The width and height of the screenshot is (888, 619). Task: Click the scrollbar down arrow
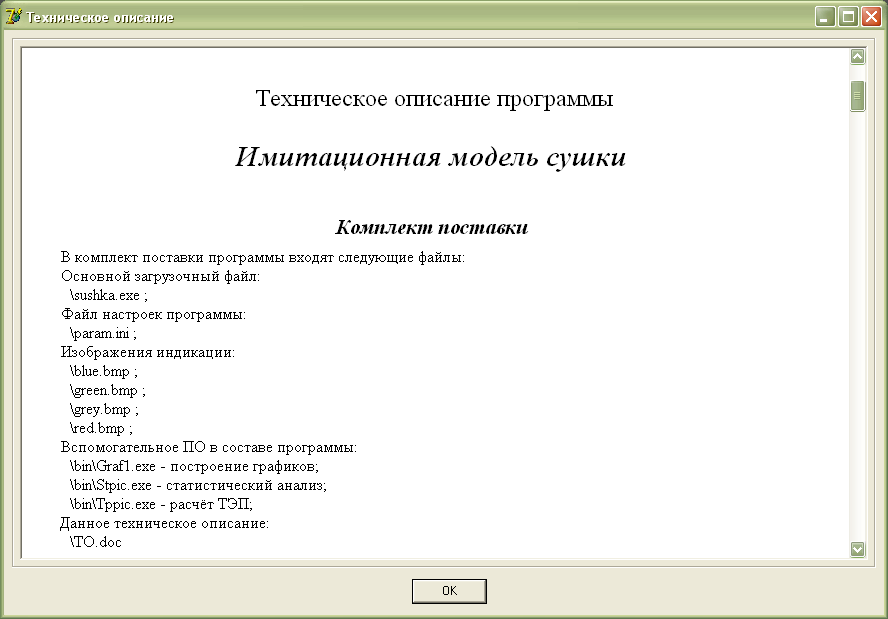pyautogui.click(x=857, y=549)
